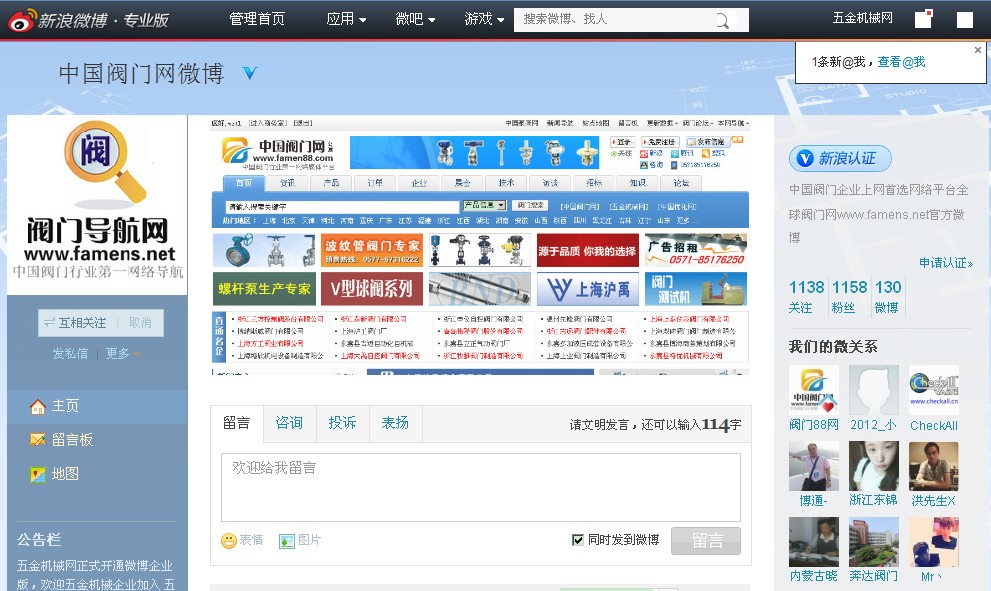Switch to the 留言 tab

click(x=236, y=423)
